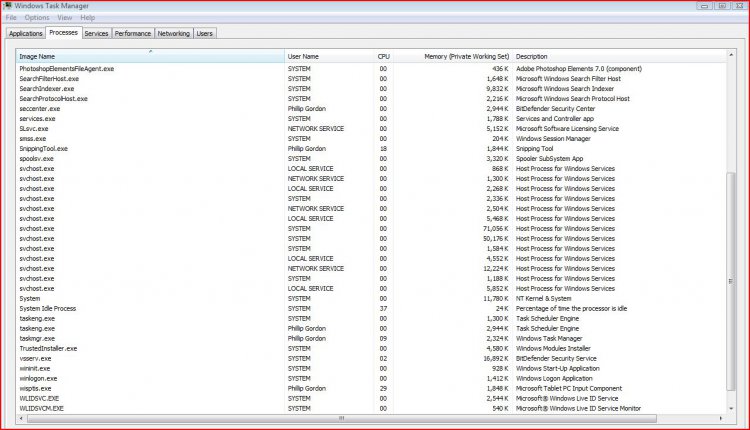Select WLIDSVCM.EXE process

click(371, 408)
